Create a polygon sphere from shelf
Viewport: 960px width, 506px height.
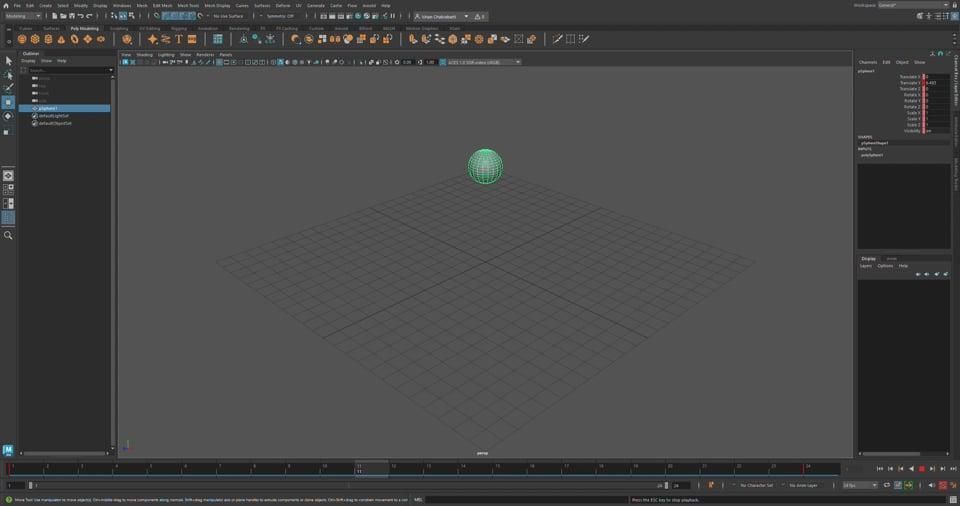tap(22, 39)
